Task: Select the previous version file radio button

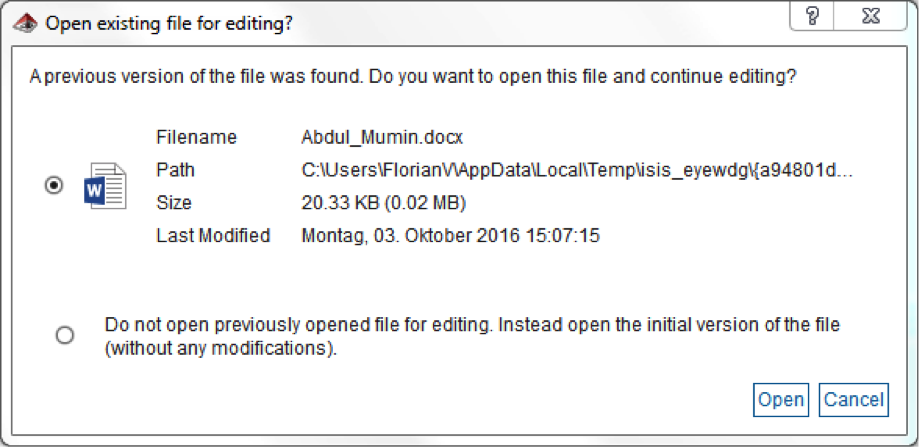Action: point(54,186)
